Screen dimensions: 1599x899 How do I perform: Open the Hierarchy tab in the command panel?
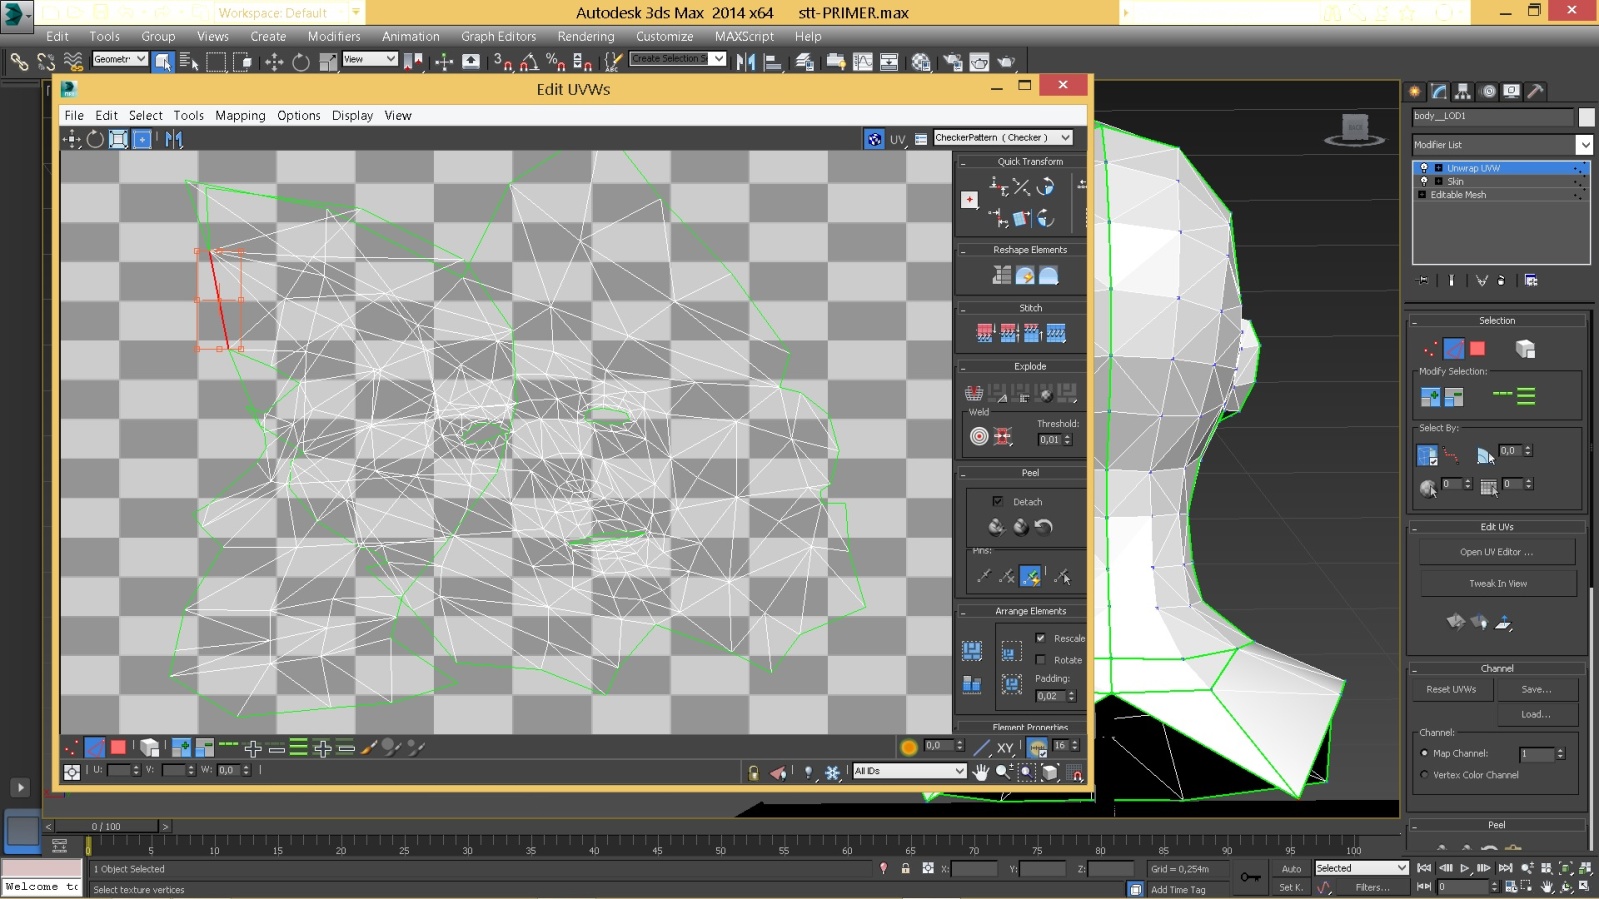click(1463, 91)
